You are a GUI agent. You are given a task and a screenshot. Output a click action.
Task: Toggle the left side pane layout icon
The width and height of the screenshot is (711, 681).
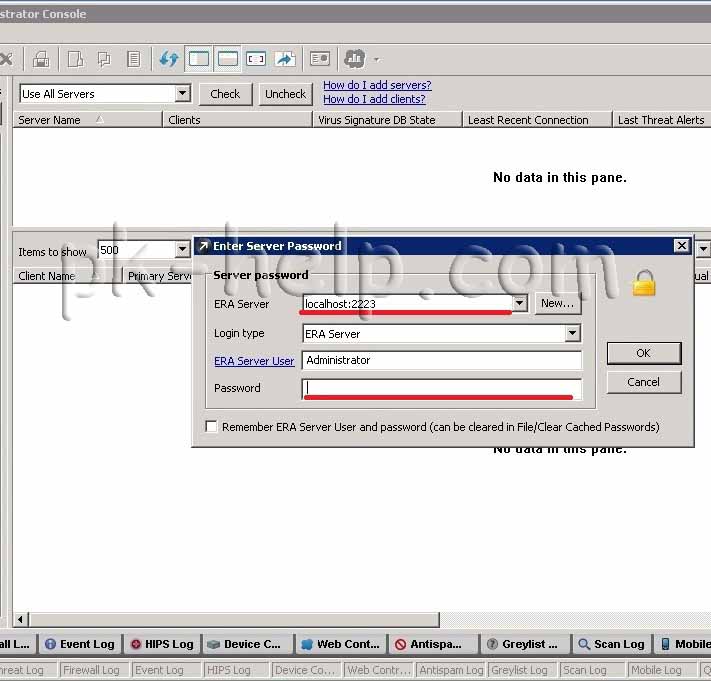(199, 59)
